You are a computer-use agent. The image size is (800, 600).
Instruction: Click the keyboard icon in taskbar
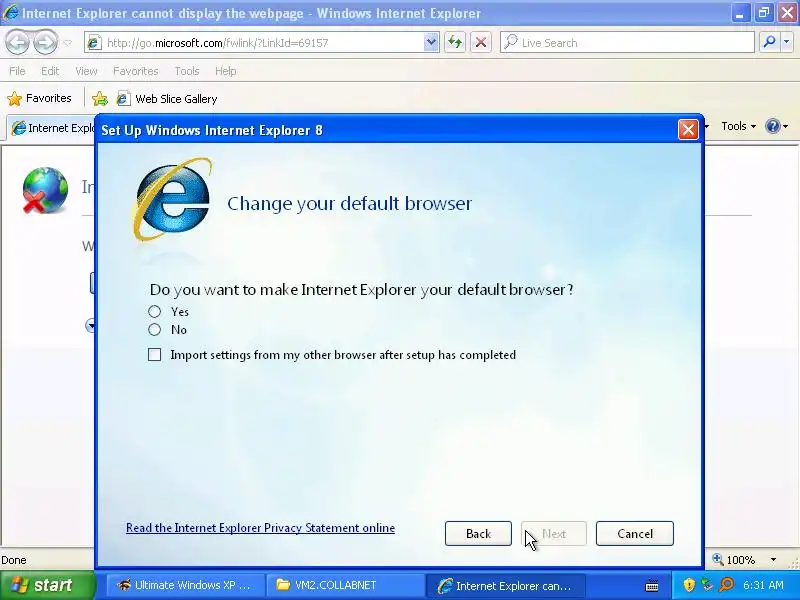(x=652, y=586)
